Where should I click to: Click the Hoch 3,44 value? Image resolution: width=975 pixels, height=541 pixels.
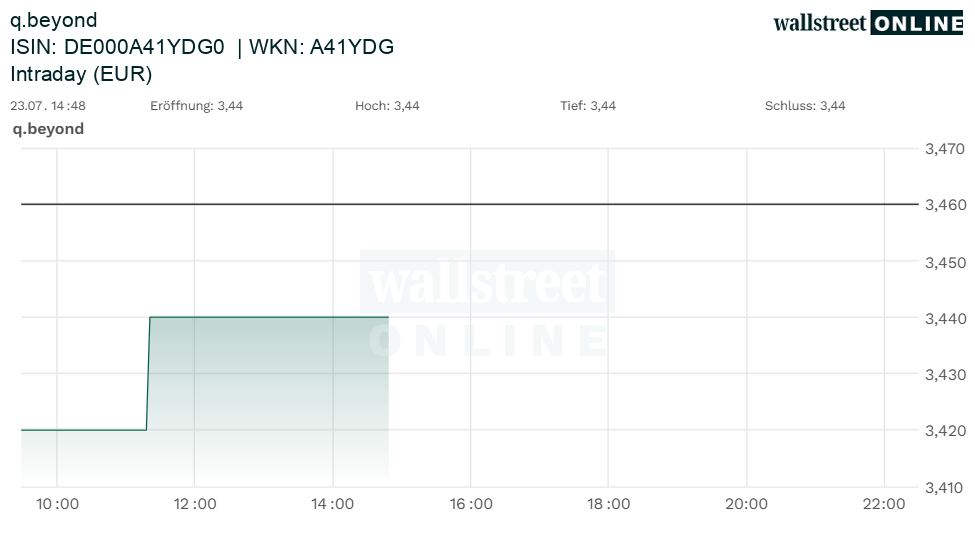coord(387,106)
